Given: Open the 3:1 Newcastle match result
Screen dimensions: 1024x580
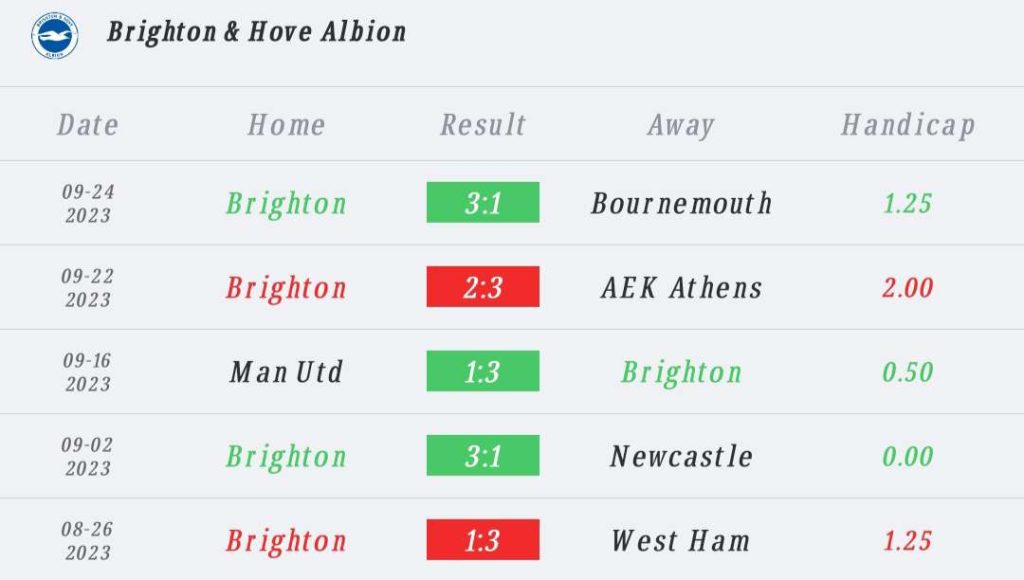Looking at the screenshot, I should (483, 456).
